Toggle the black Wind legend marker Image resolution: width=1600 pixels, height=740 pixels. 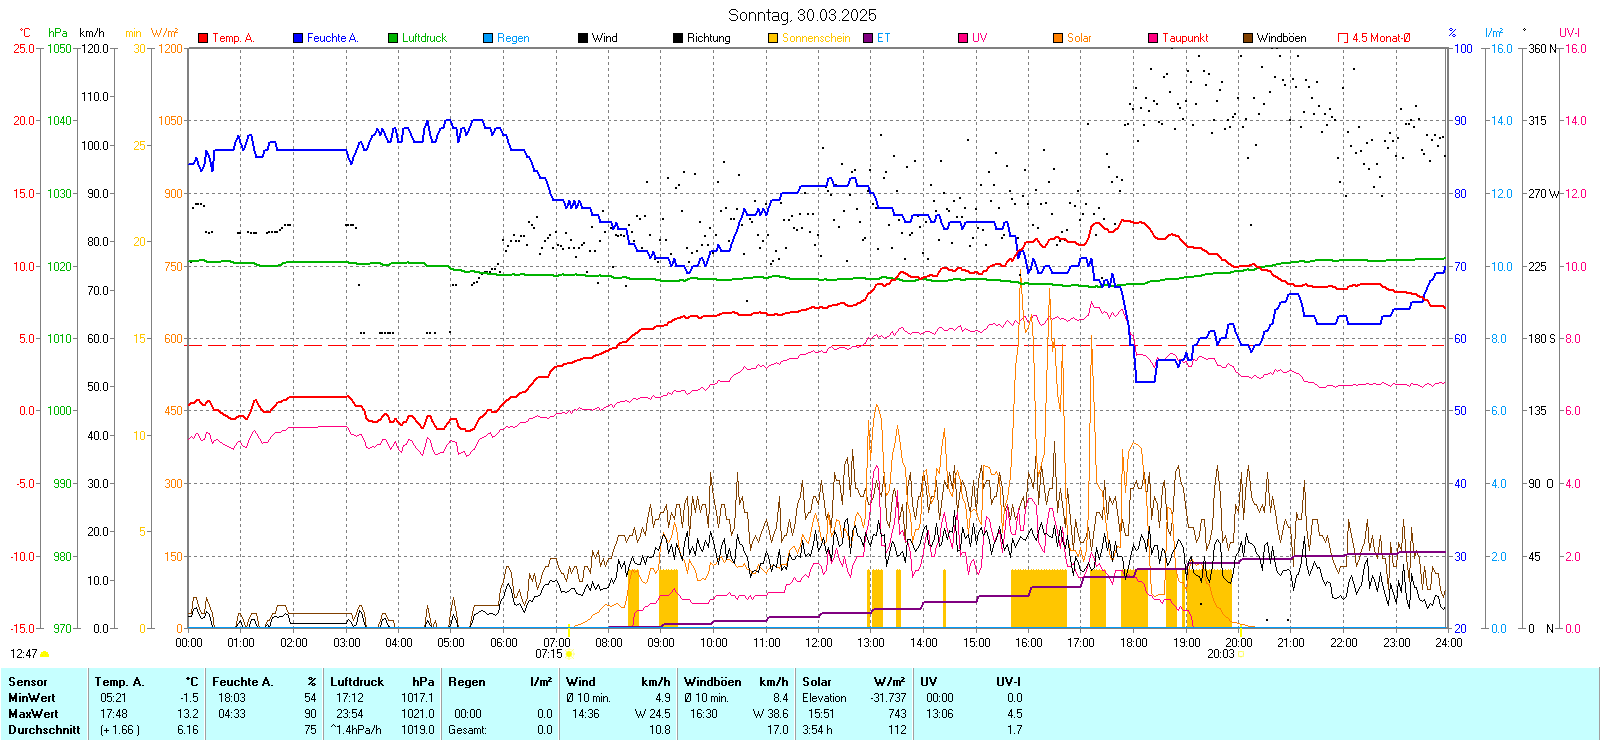[583, 38]
